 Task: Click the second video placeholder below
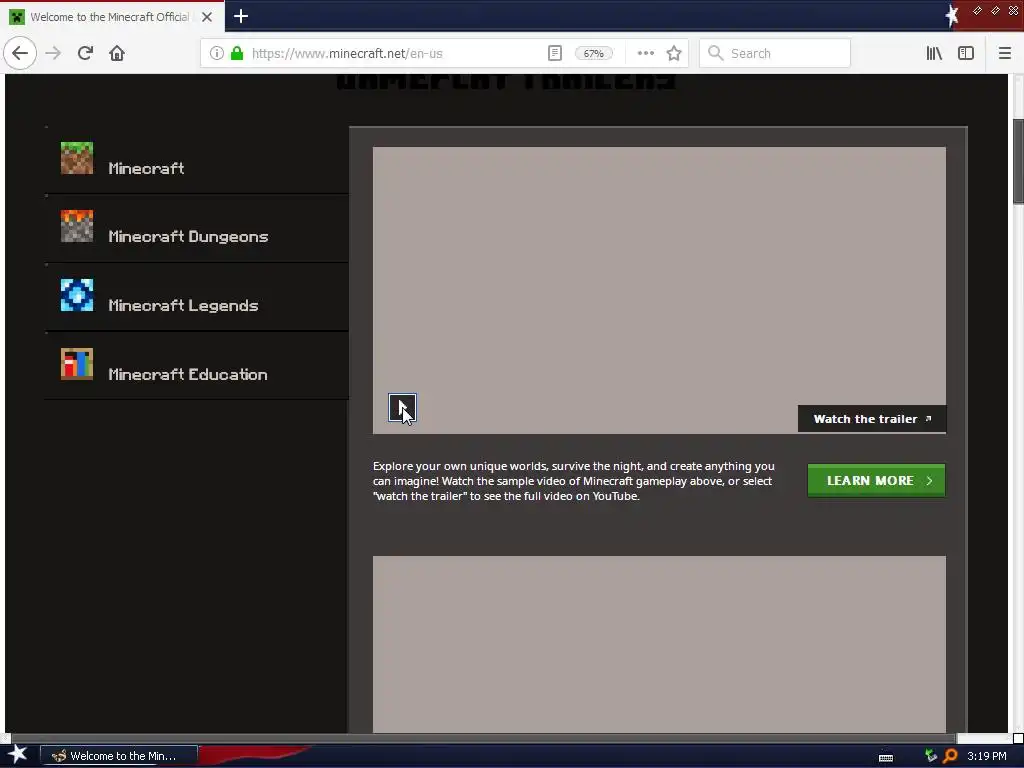point(659,645)
